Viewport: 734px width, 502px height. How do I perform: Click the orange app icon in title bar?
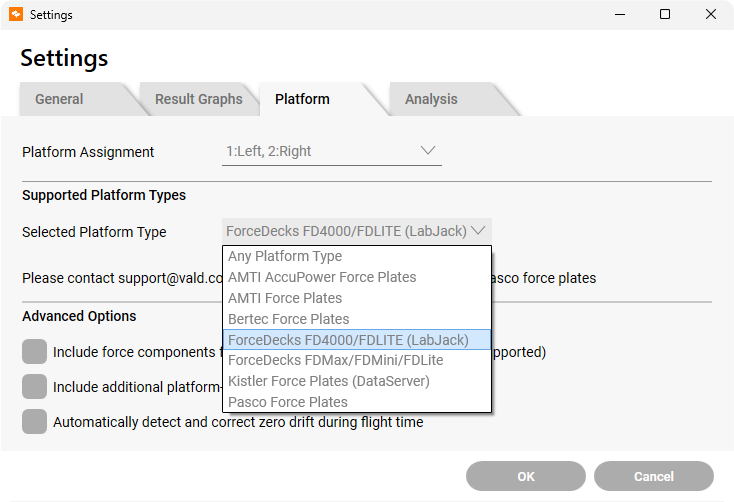[16, 15]
